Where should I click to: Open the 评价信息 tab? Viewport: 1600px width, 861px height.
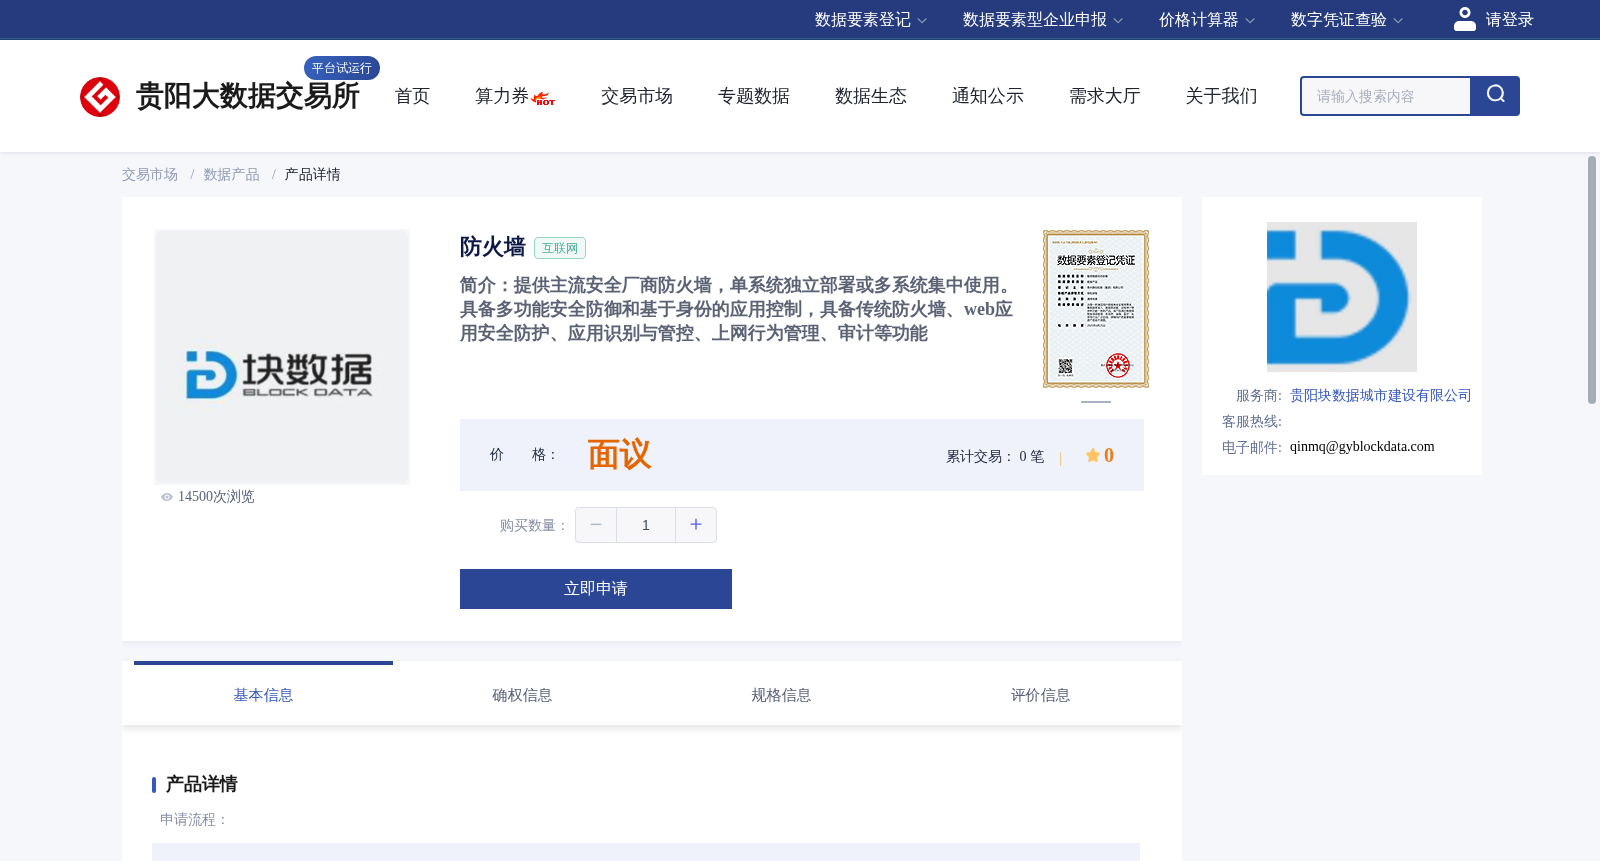pos(1040,695)
